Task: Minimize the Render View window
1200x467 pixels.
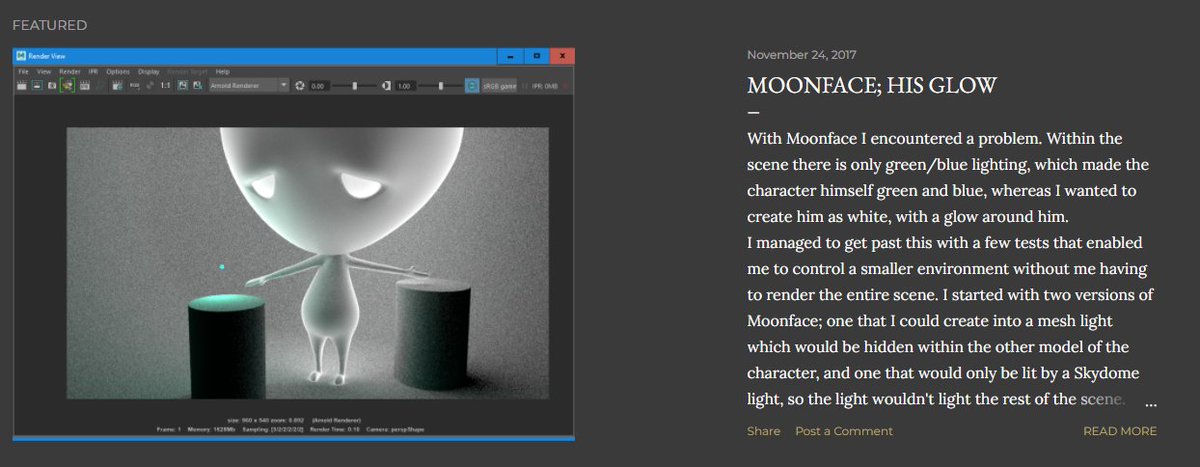Action: (x=510, y=56)
